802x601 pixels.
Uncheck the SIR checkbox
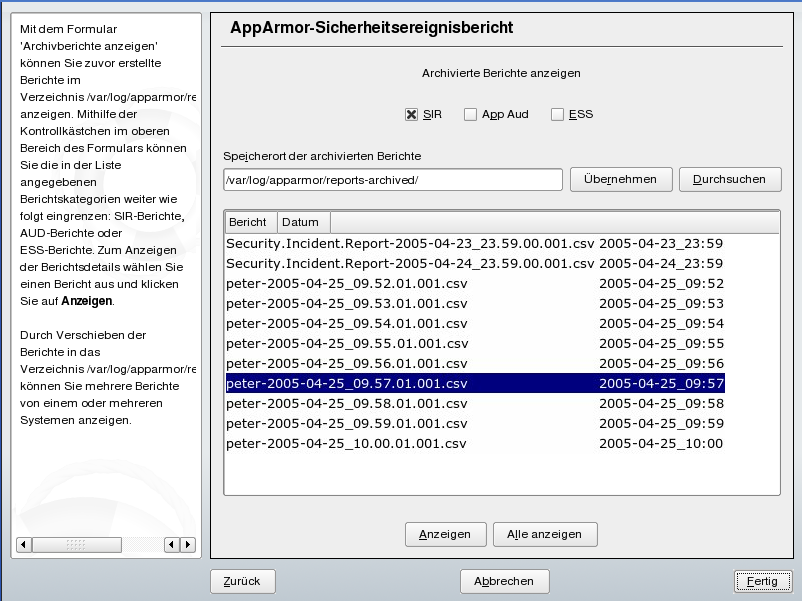(411, 115)
